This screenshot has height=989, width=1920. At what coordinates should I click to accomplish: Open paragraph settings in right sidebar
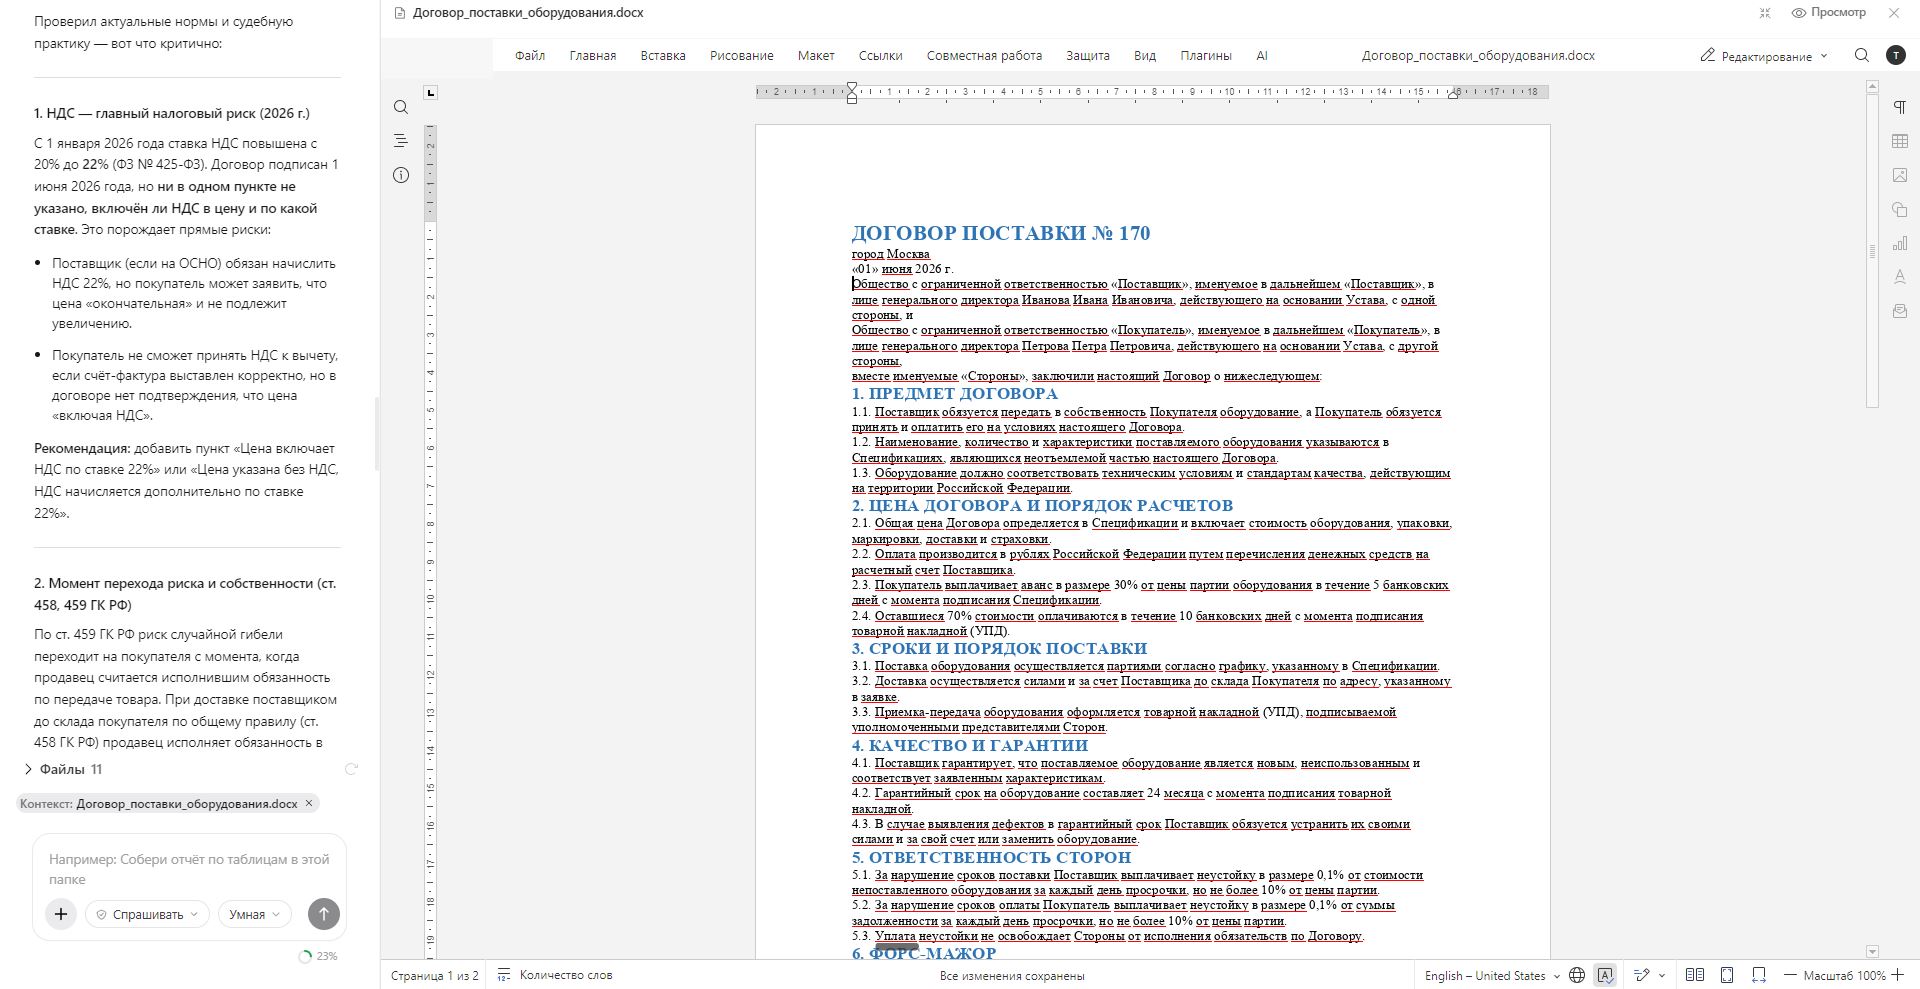[1899, 107]
